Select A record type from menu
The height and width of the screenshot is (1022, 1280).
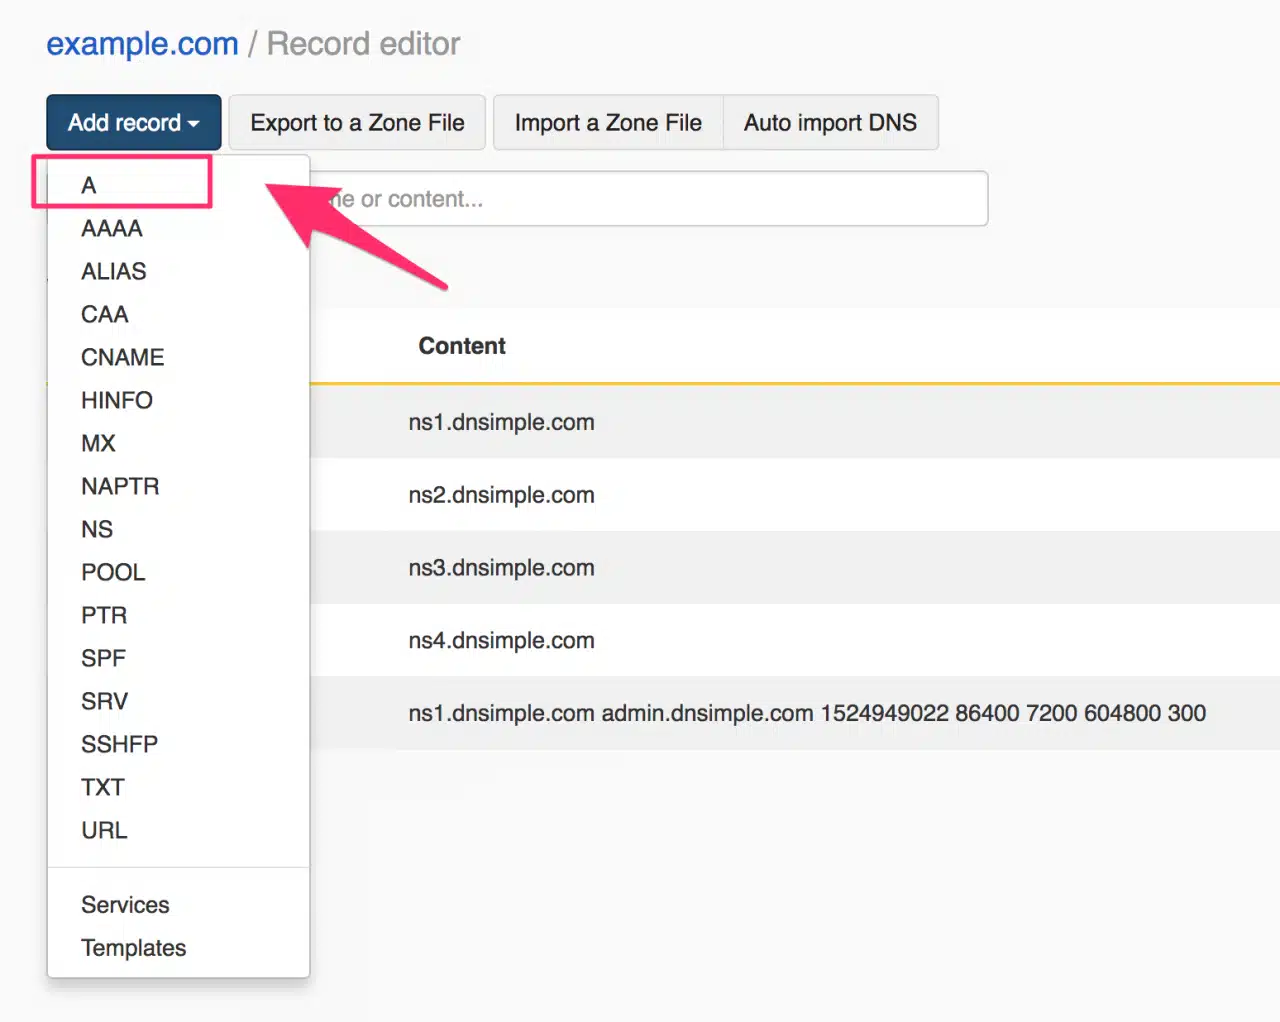pyautogui.click(x=178, y=185)
